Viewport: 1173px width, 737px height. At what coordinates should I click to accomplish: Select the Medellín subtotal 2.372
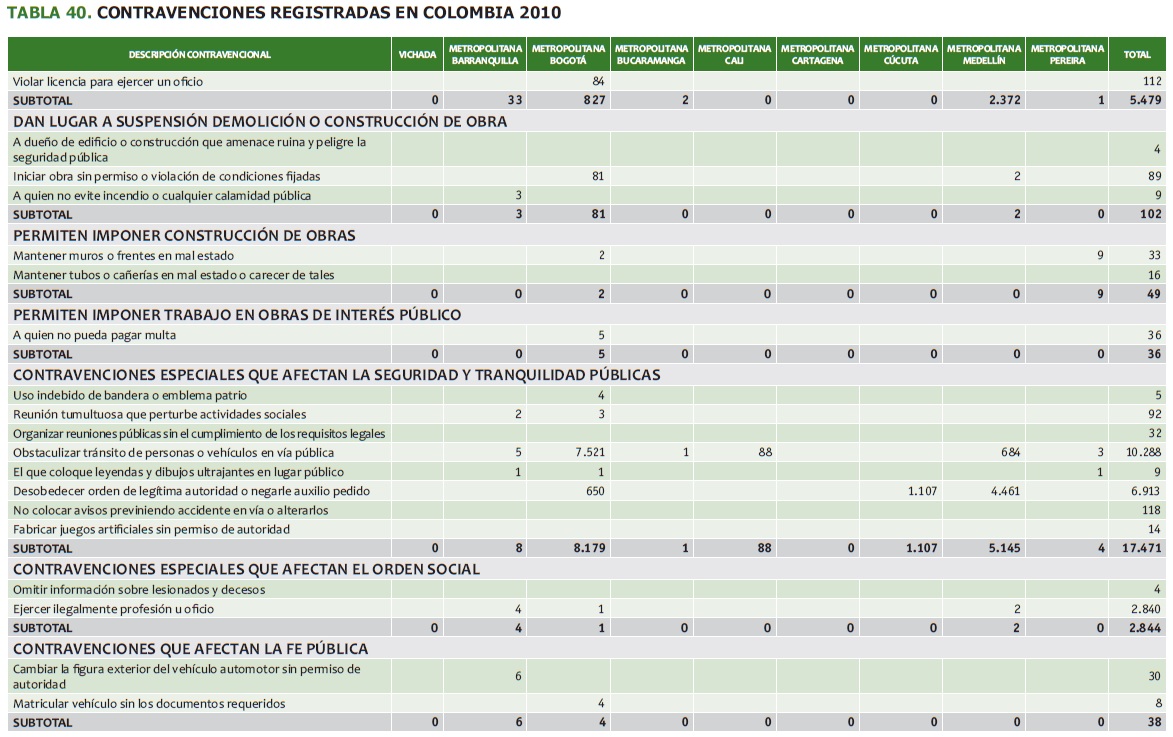(x=1003, y=101)
